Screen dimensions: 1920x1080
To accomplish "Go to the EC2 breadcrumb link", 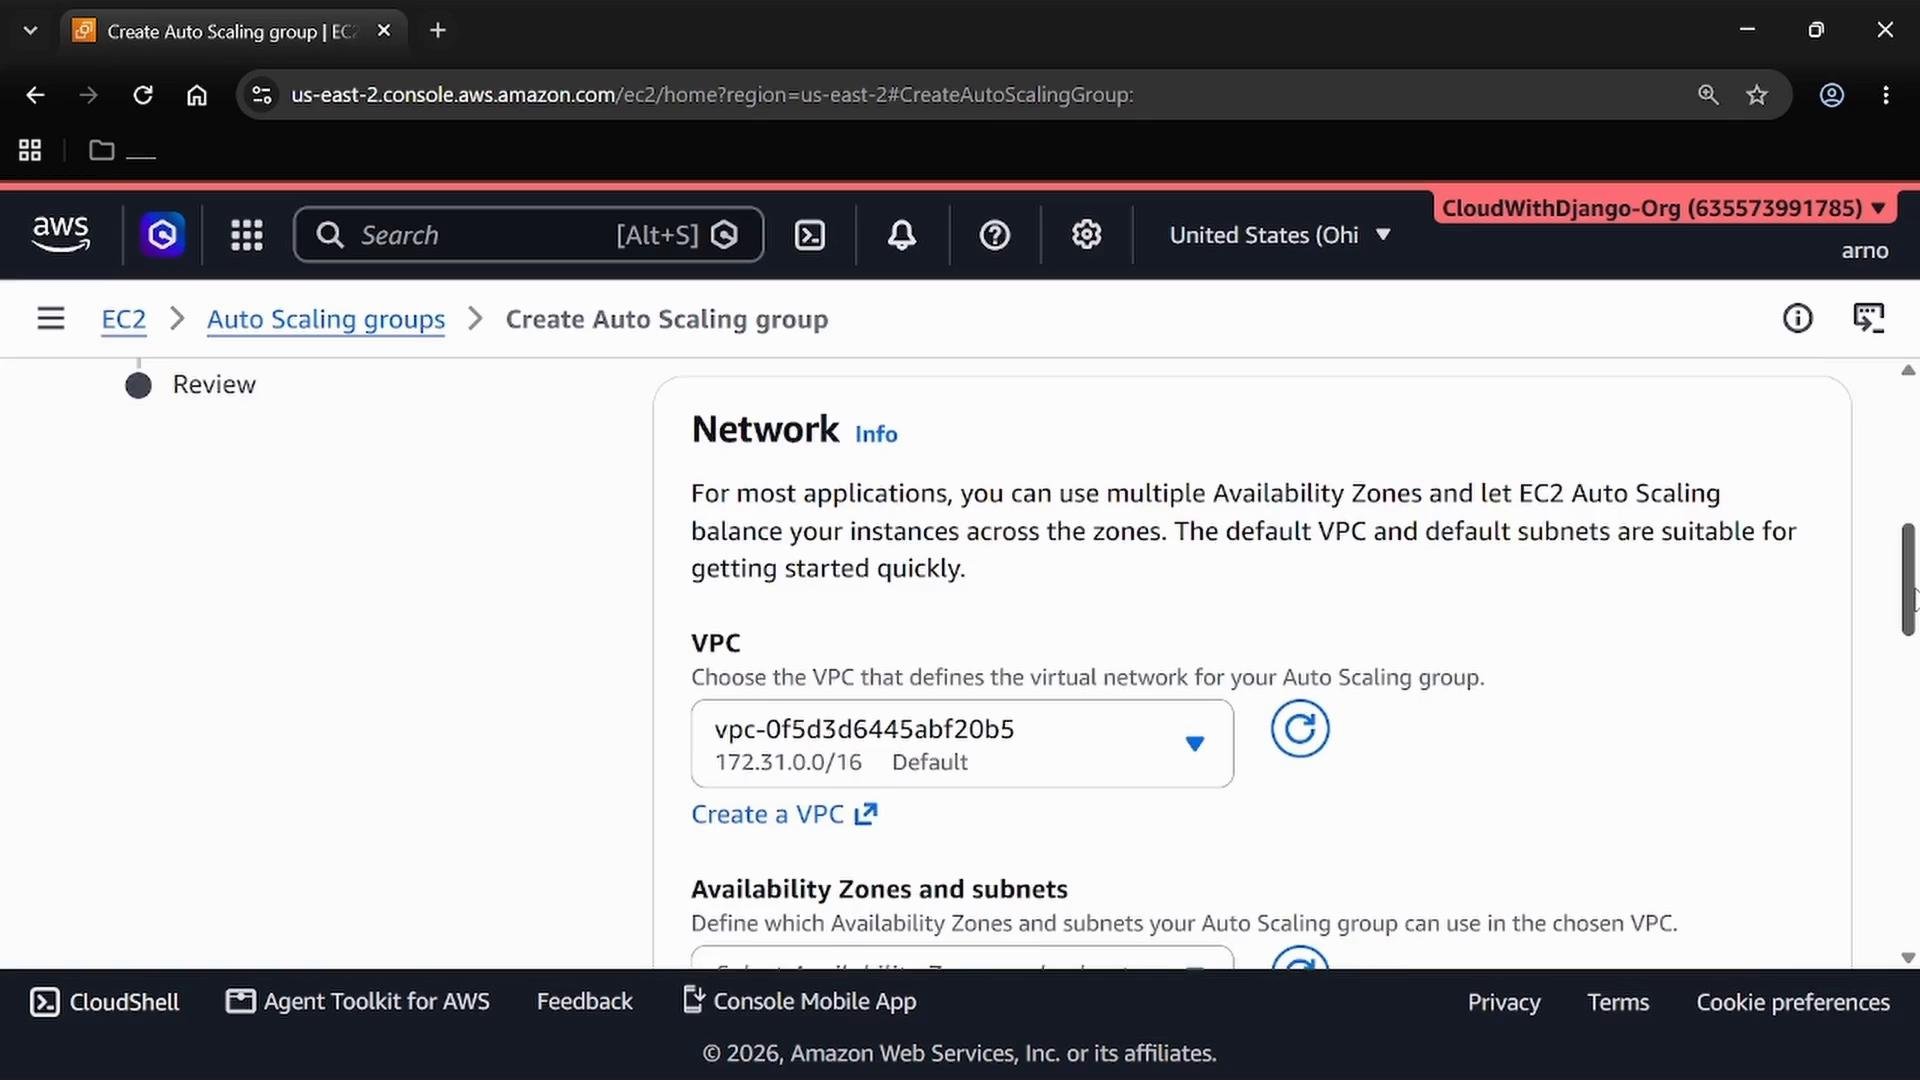I will click(124, 320).
